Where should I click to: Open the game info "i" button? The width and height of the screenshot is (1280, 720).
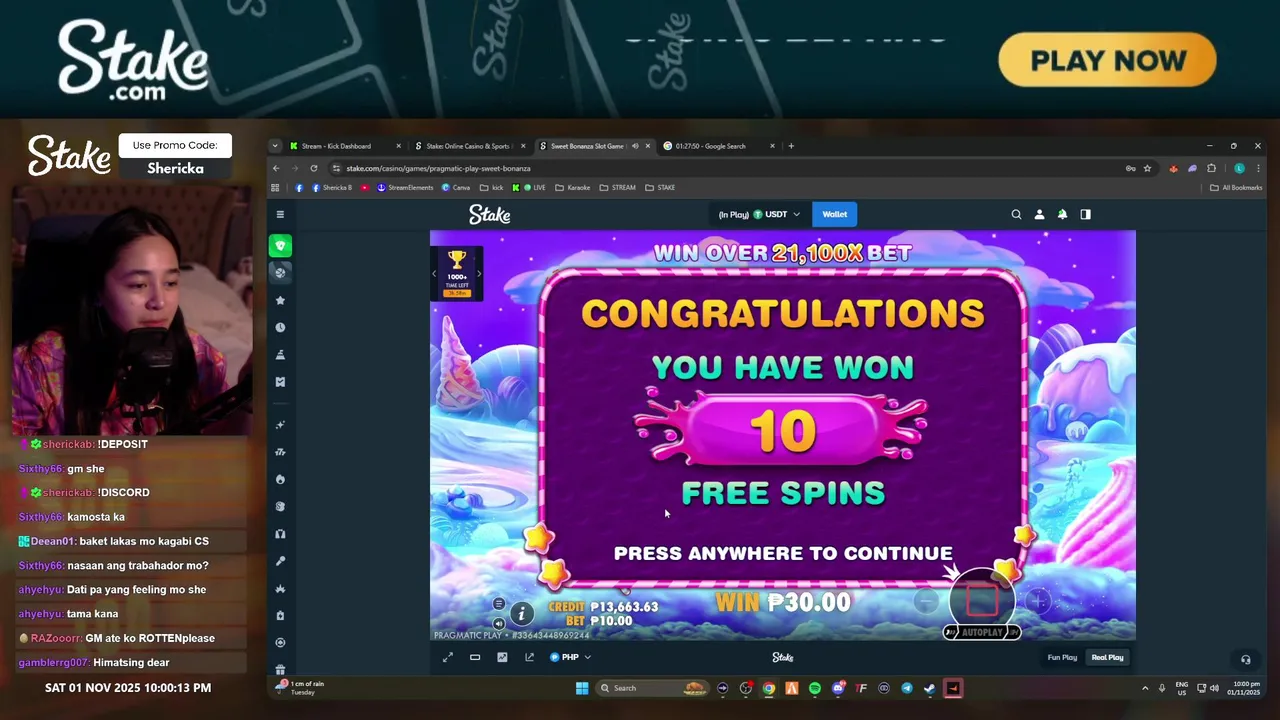pyautogui.click(x=521, y=614)
